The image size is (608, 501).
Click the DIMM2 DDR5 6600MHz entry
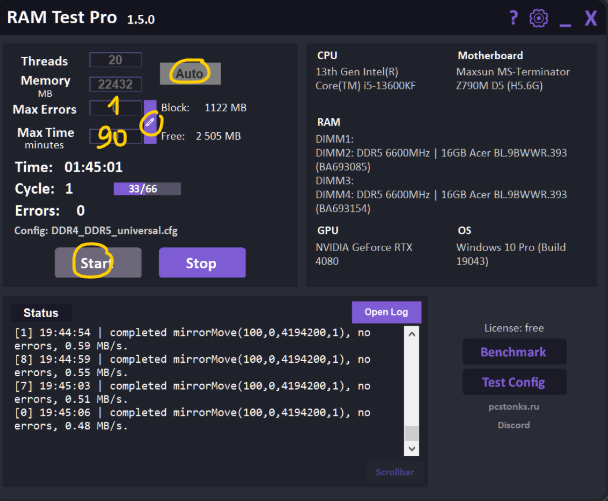tap(441, 160)
